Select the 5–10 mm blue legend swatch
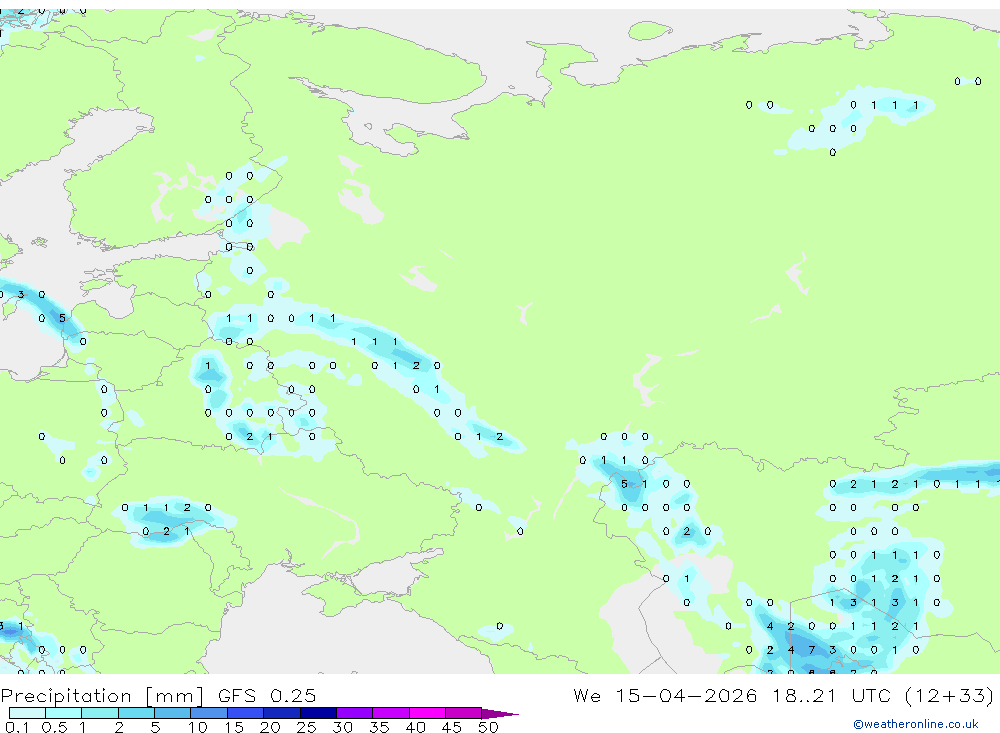Image resolution: width=1000 pixels, height=733 pixels. (173, 713)
